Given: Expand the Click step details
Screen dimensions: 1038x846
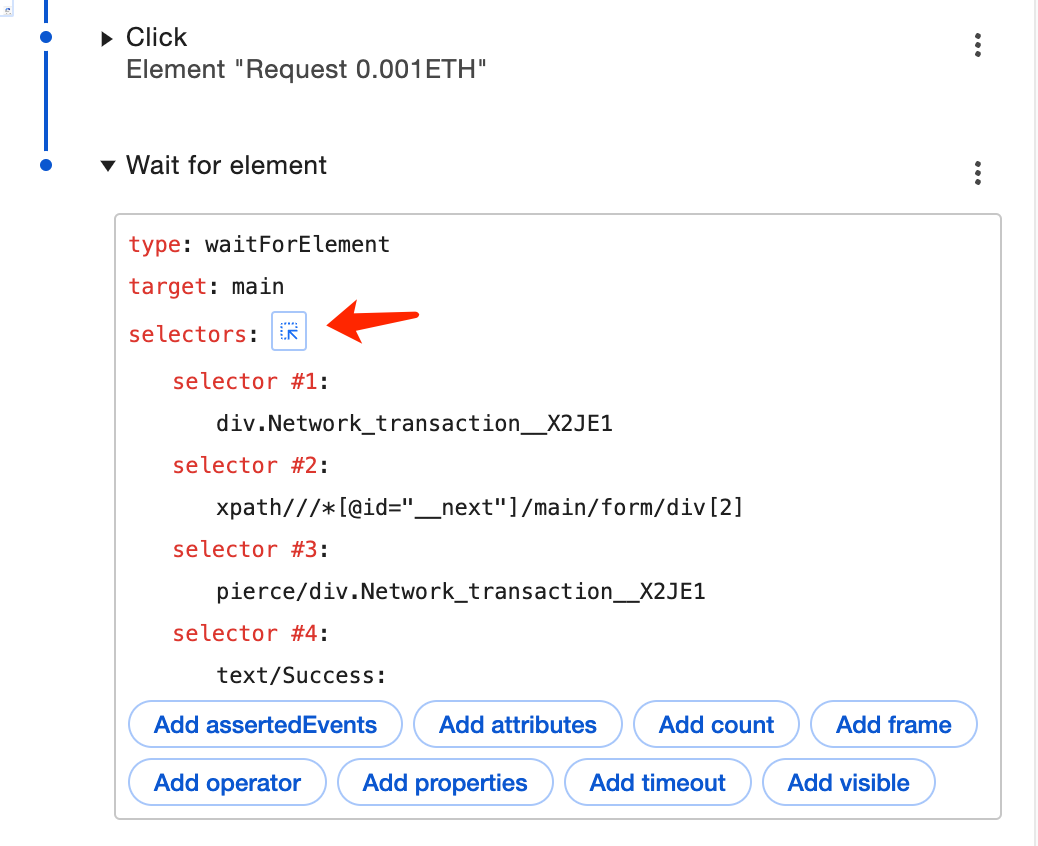Looking at the screenshot, I should (x=107, y=39).
